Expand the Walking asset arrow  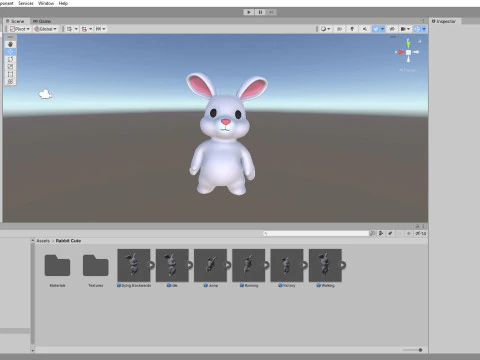click(343, 265)
